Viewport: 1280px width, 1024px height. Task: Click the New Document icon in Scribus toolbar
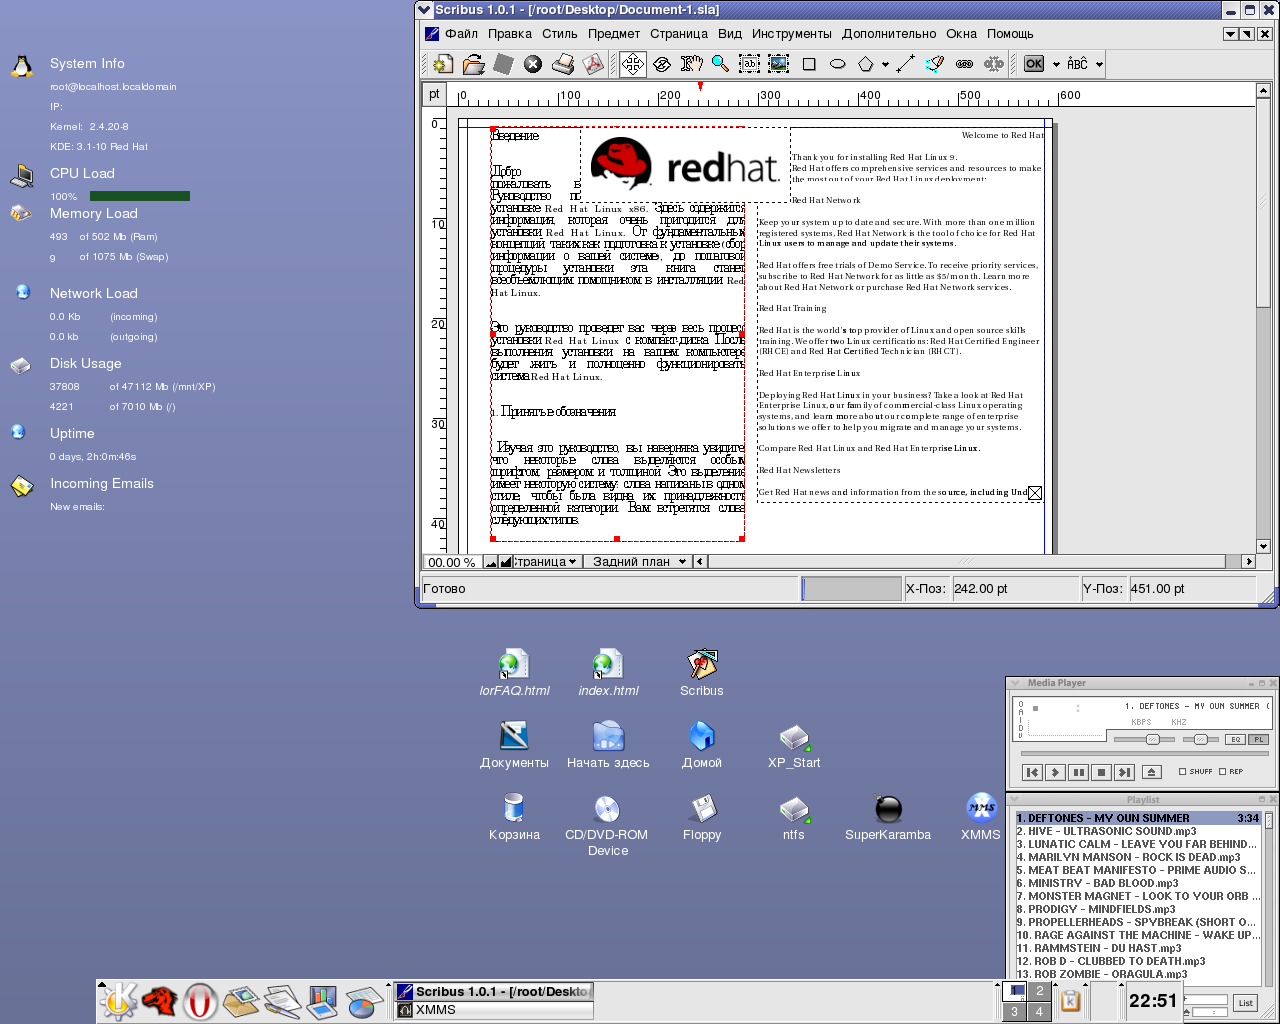point(443,64)
